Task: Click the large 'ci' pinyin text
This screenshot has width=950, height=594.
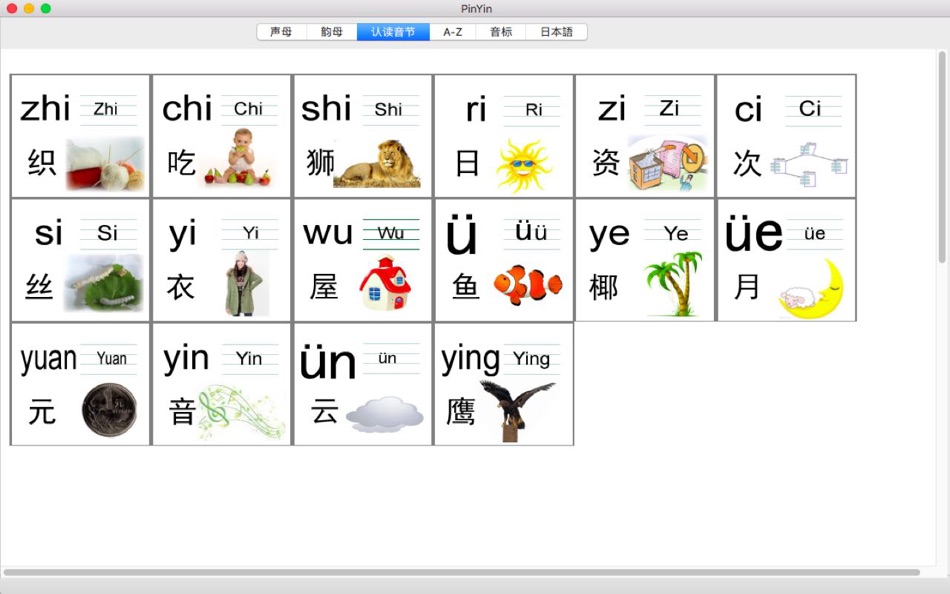Action: click(748, 110)
